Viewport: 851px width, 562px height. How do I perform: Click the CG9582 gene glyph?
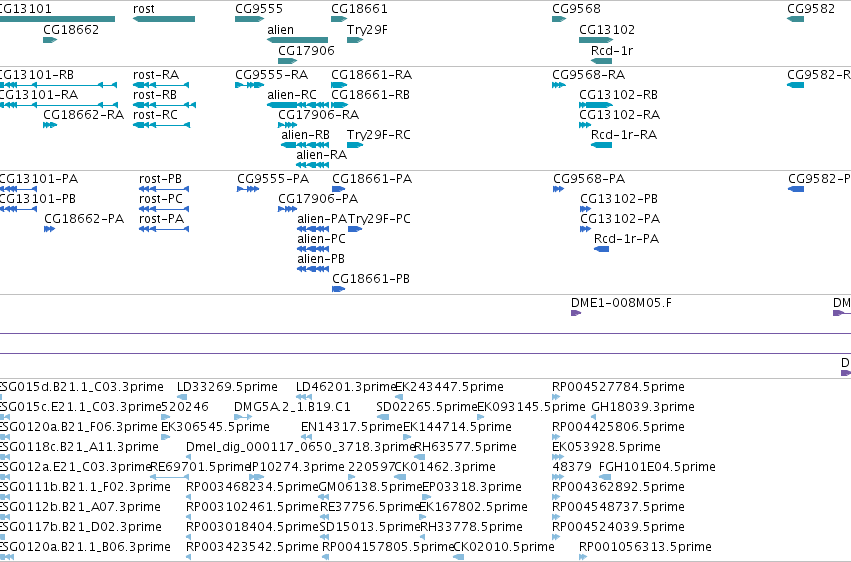[x=796, y=19]
